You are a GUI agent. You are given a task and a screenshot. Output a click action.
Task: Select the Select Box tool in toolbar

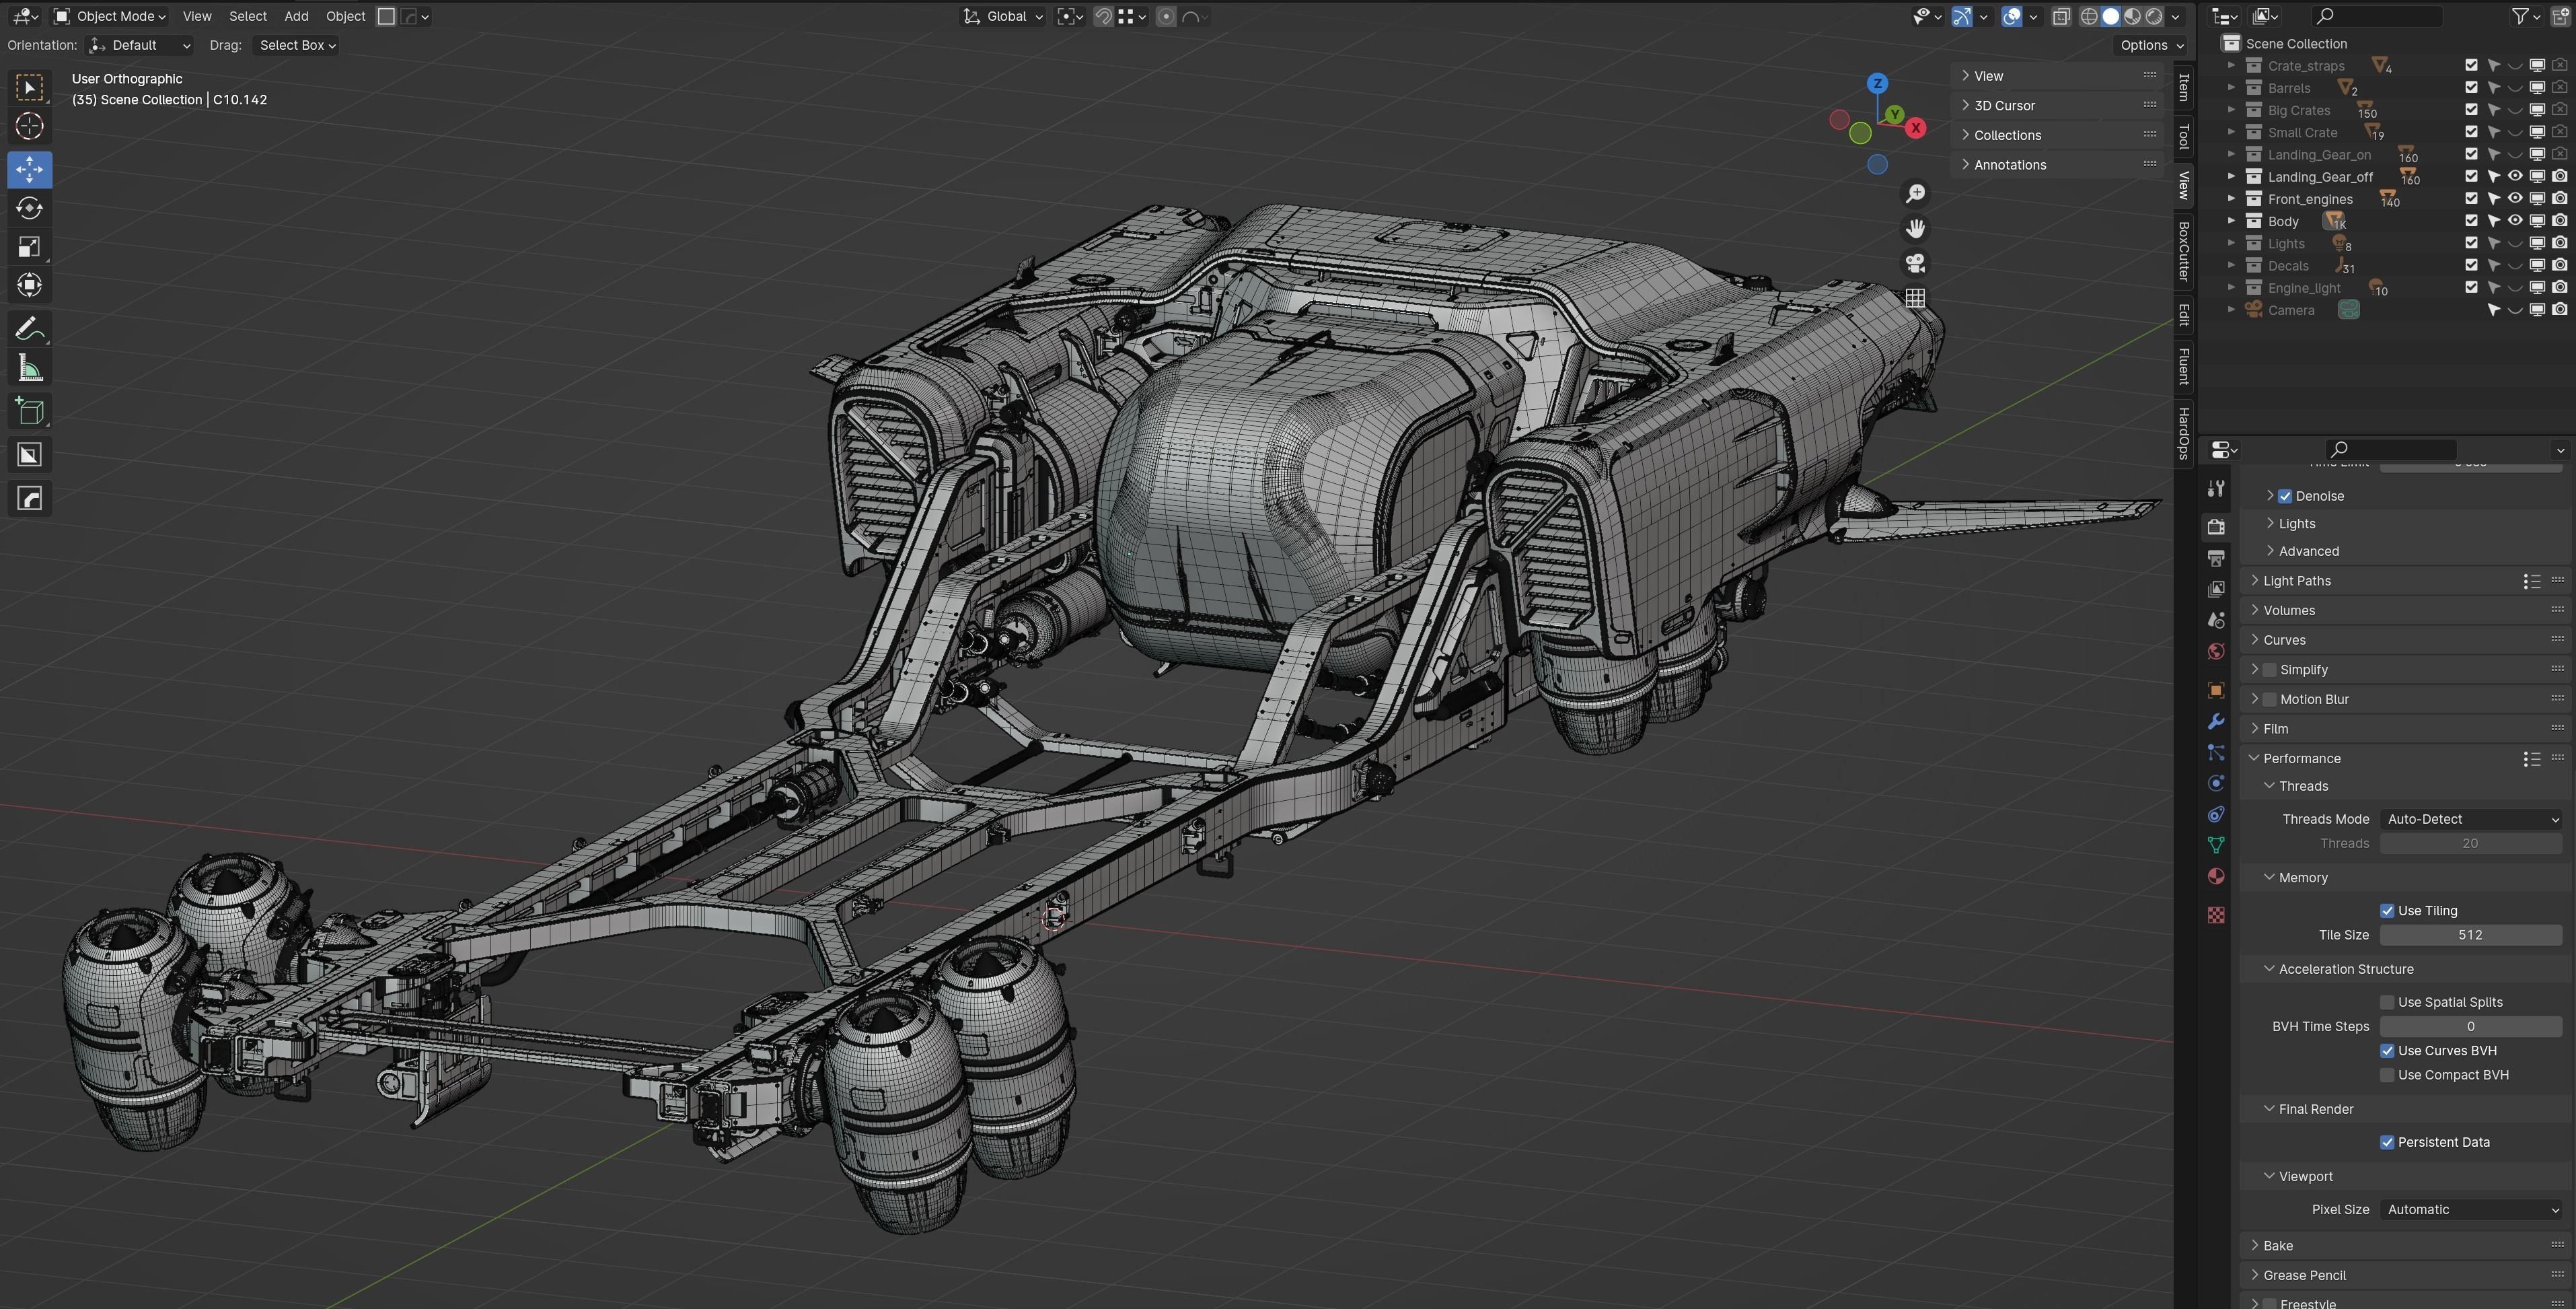pos(29,87)
